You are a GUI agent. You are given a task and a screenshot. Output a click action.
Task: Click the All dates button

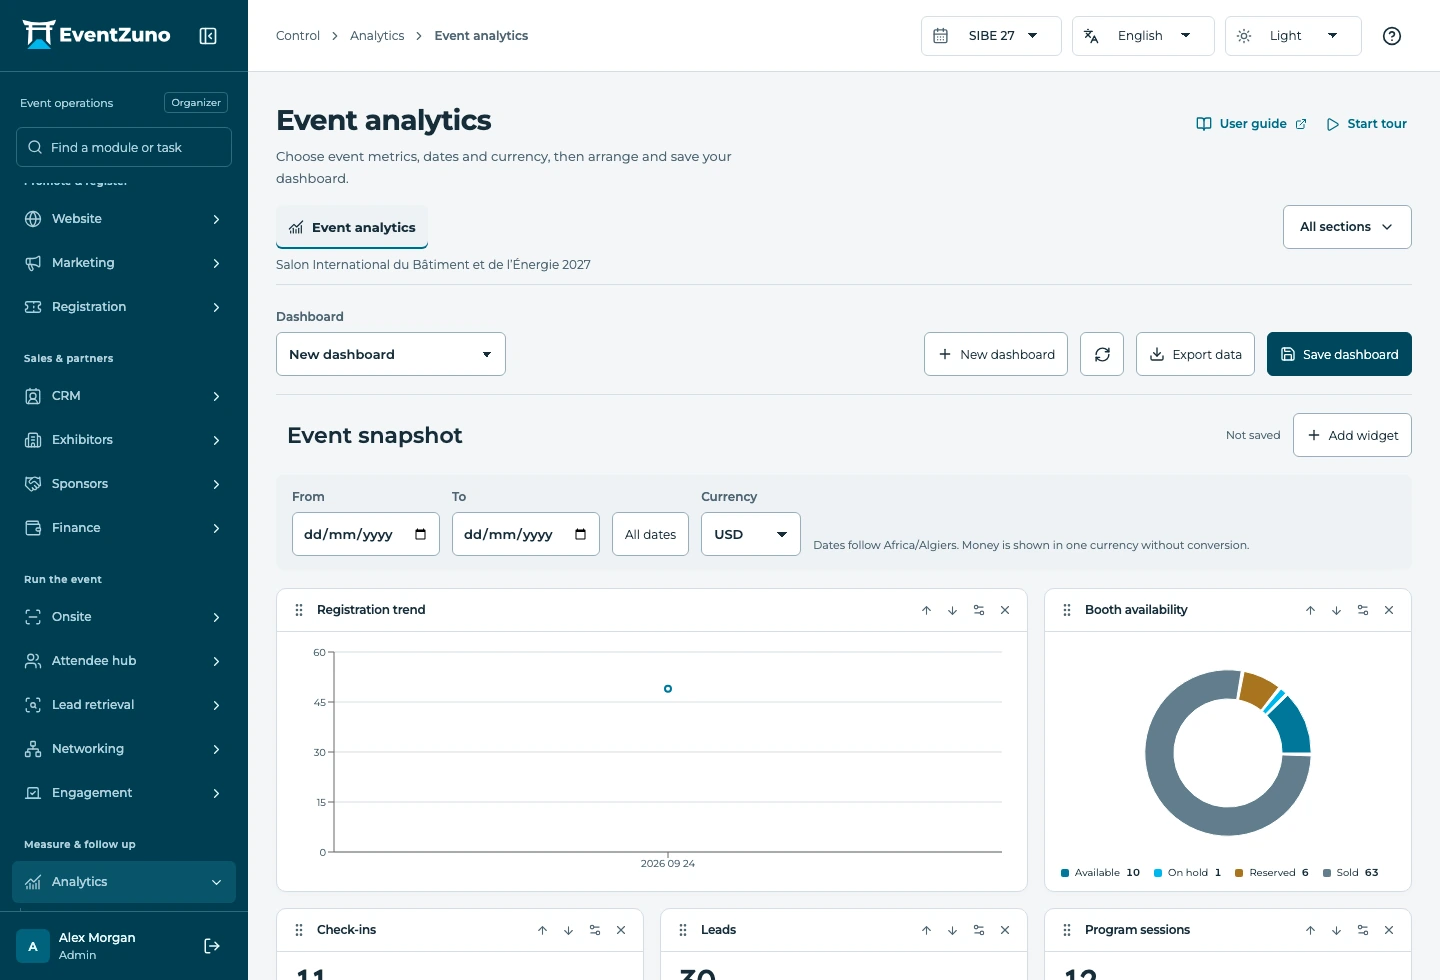[x=650, y=534]
